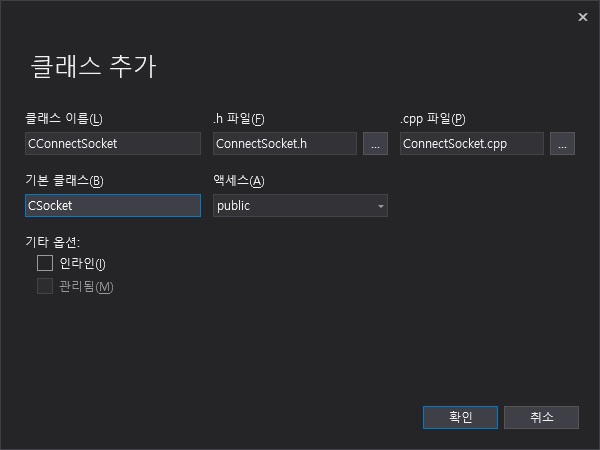
Task: Cancel with the 취소 button
Action: [541, 417]
